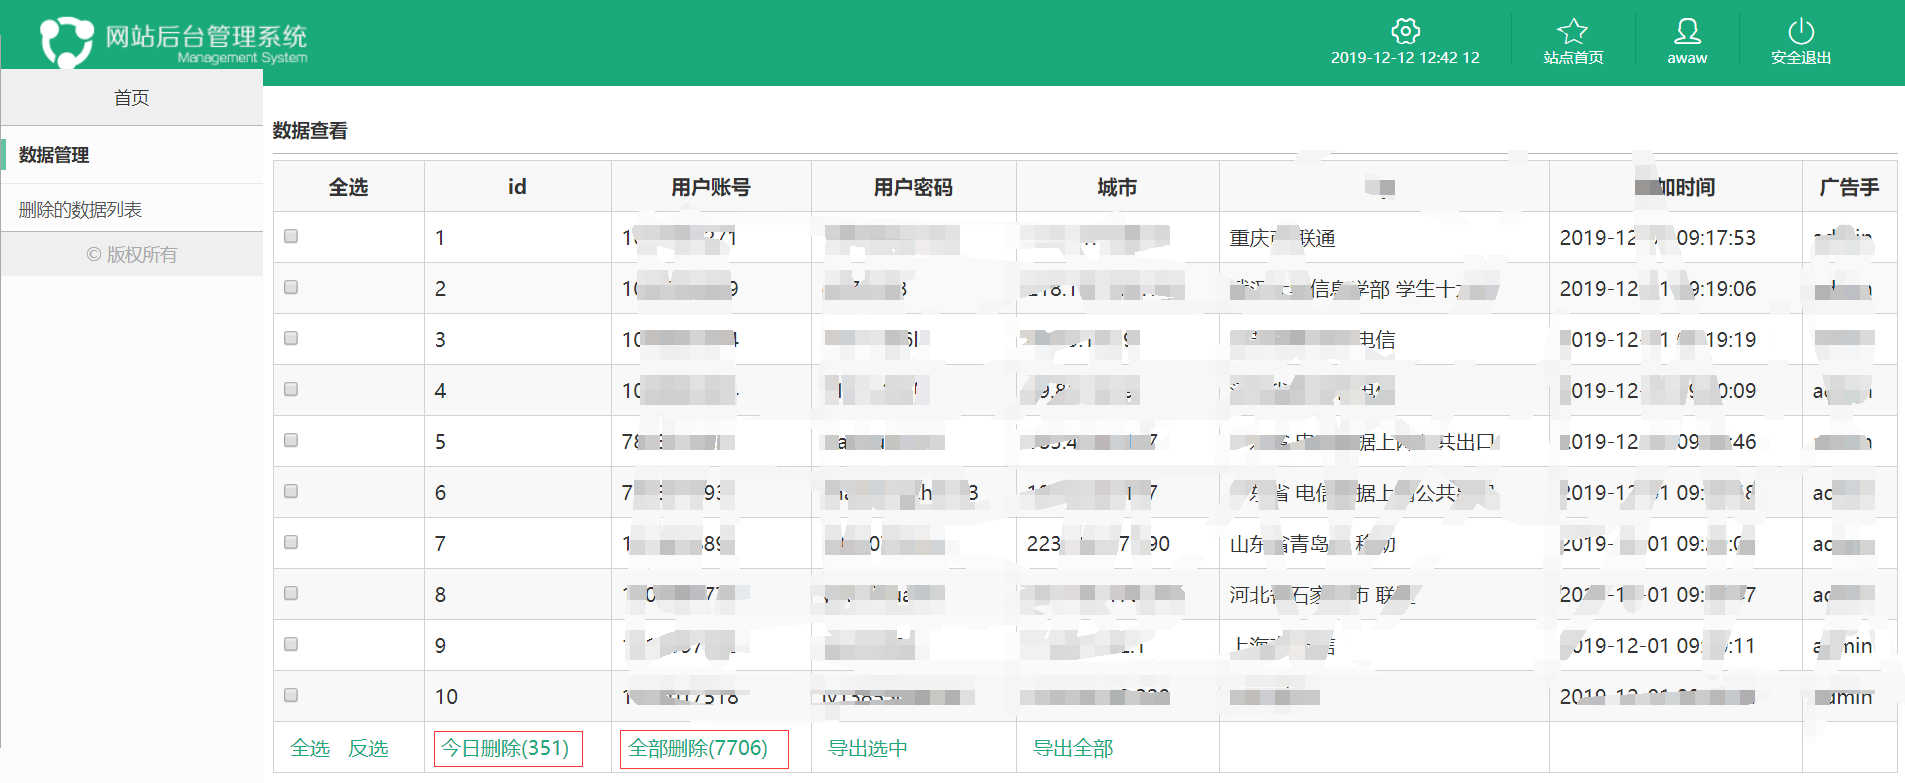
Task: Tick the checkbox for row id 9
Action: (x=291, y=644)
